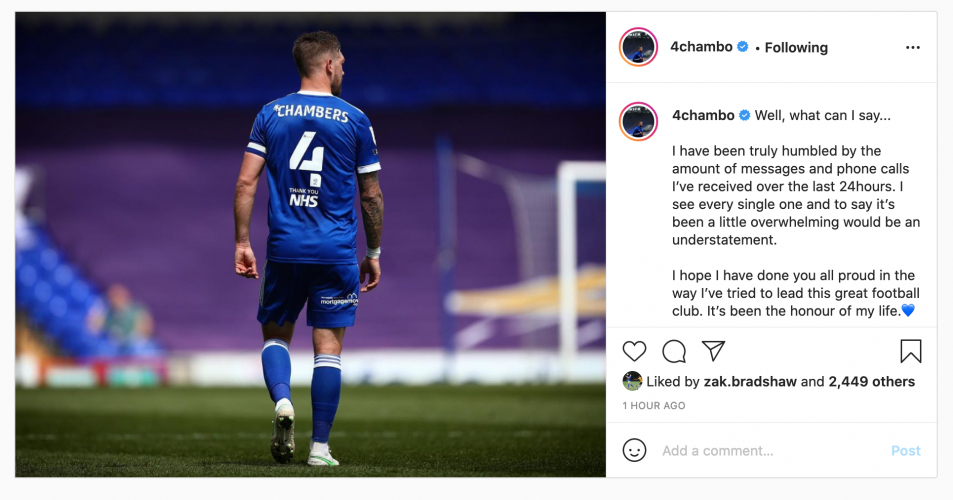Viewport: 953px width, 500px height.
Task: Open the three-dot more options menu
Action: point(912,47)
